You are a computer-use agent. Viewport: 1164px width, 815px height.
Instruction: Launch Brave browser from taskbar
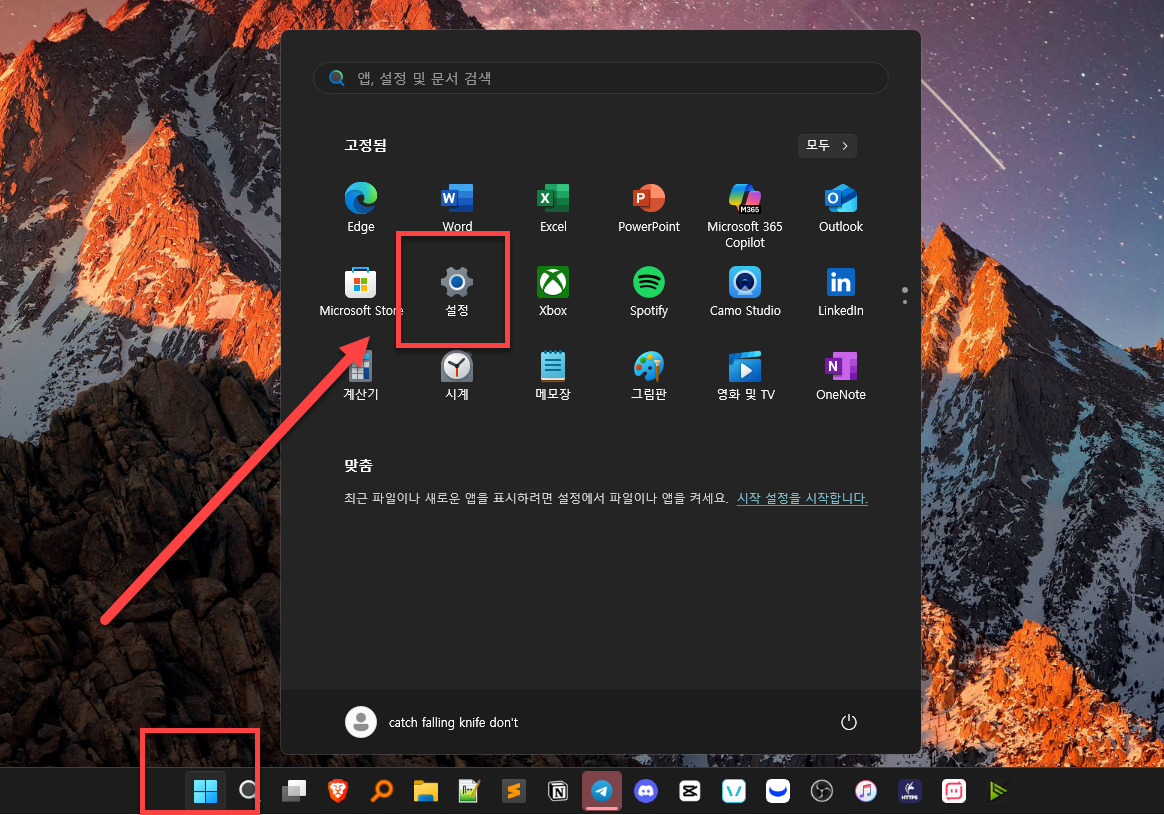pos(338,791)
